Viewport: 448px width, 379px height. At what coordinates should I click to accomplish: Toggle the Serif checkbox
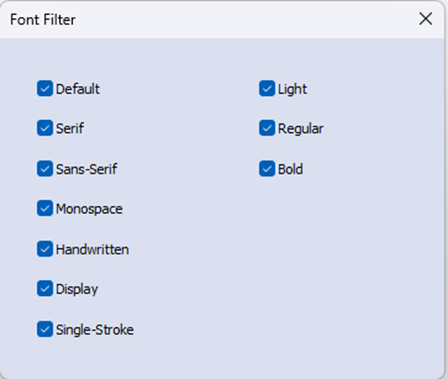click(x=45, y=128)
